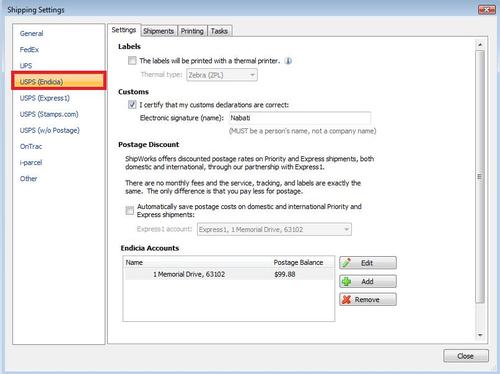Uncheck the customs declarations certify checkbox
The image size is (500, 374).
[132, 105]
